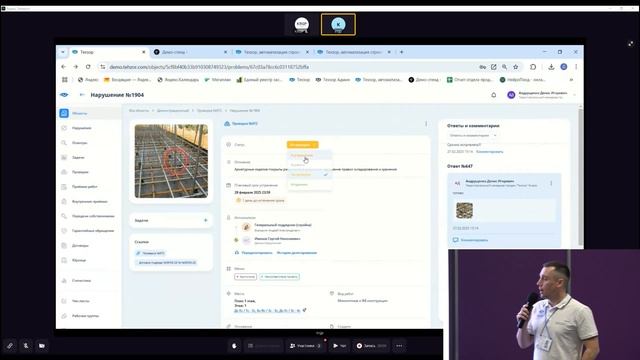Toggle the camera in call toolbar
This screenshot has width=640, height=360.
(42, 346)
